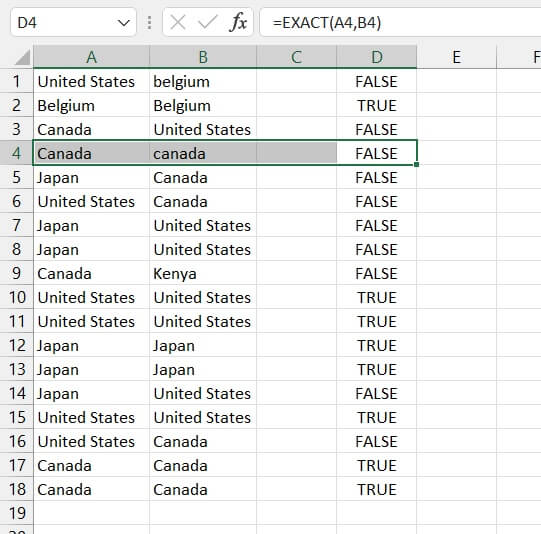Click the Cancel X icon in formula bar
Viewport: 541px width, 534px height.
[178, 23]
